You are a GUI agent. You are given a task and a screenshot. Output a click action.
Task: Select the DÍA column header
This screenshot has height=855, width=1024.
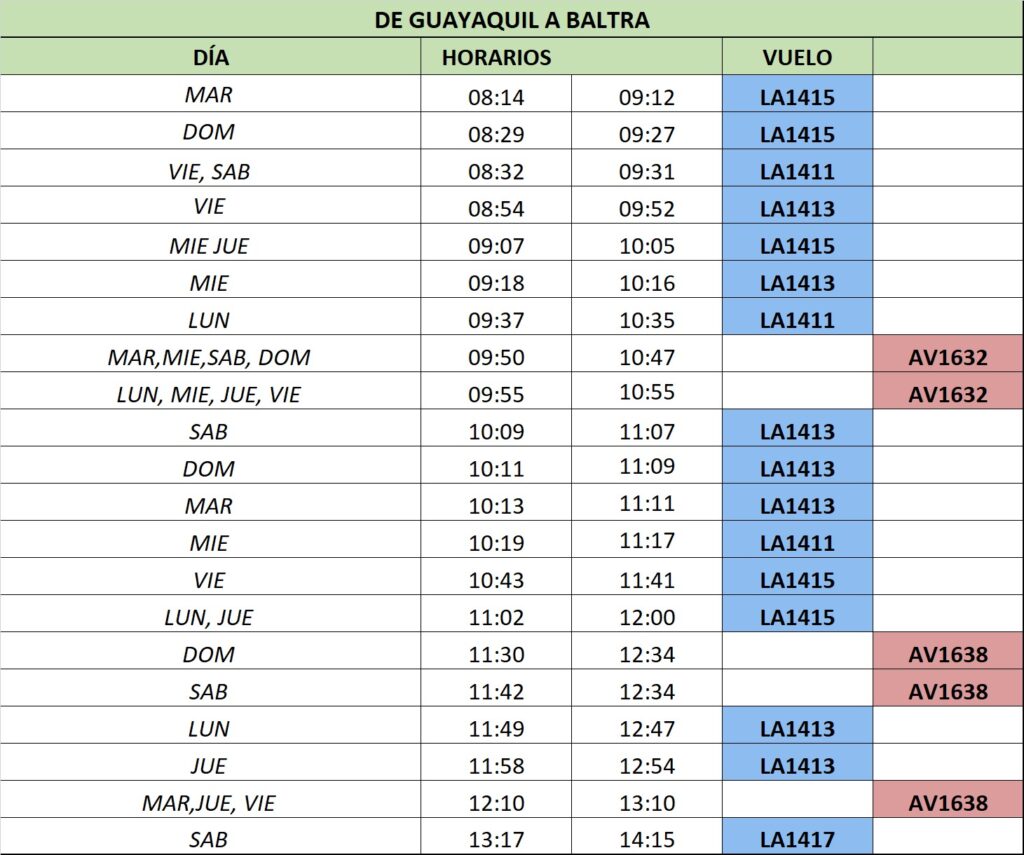coord(210,57)
